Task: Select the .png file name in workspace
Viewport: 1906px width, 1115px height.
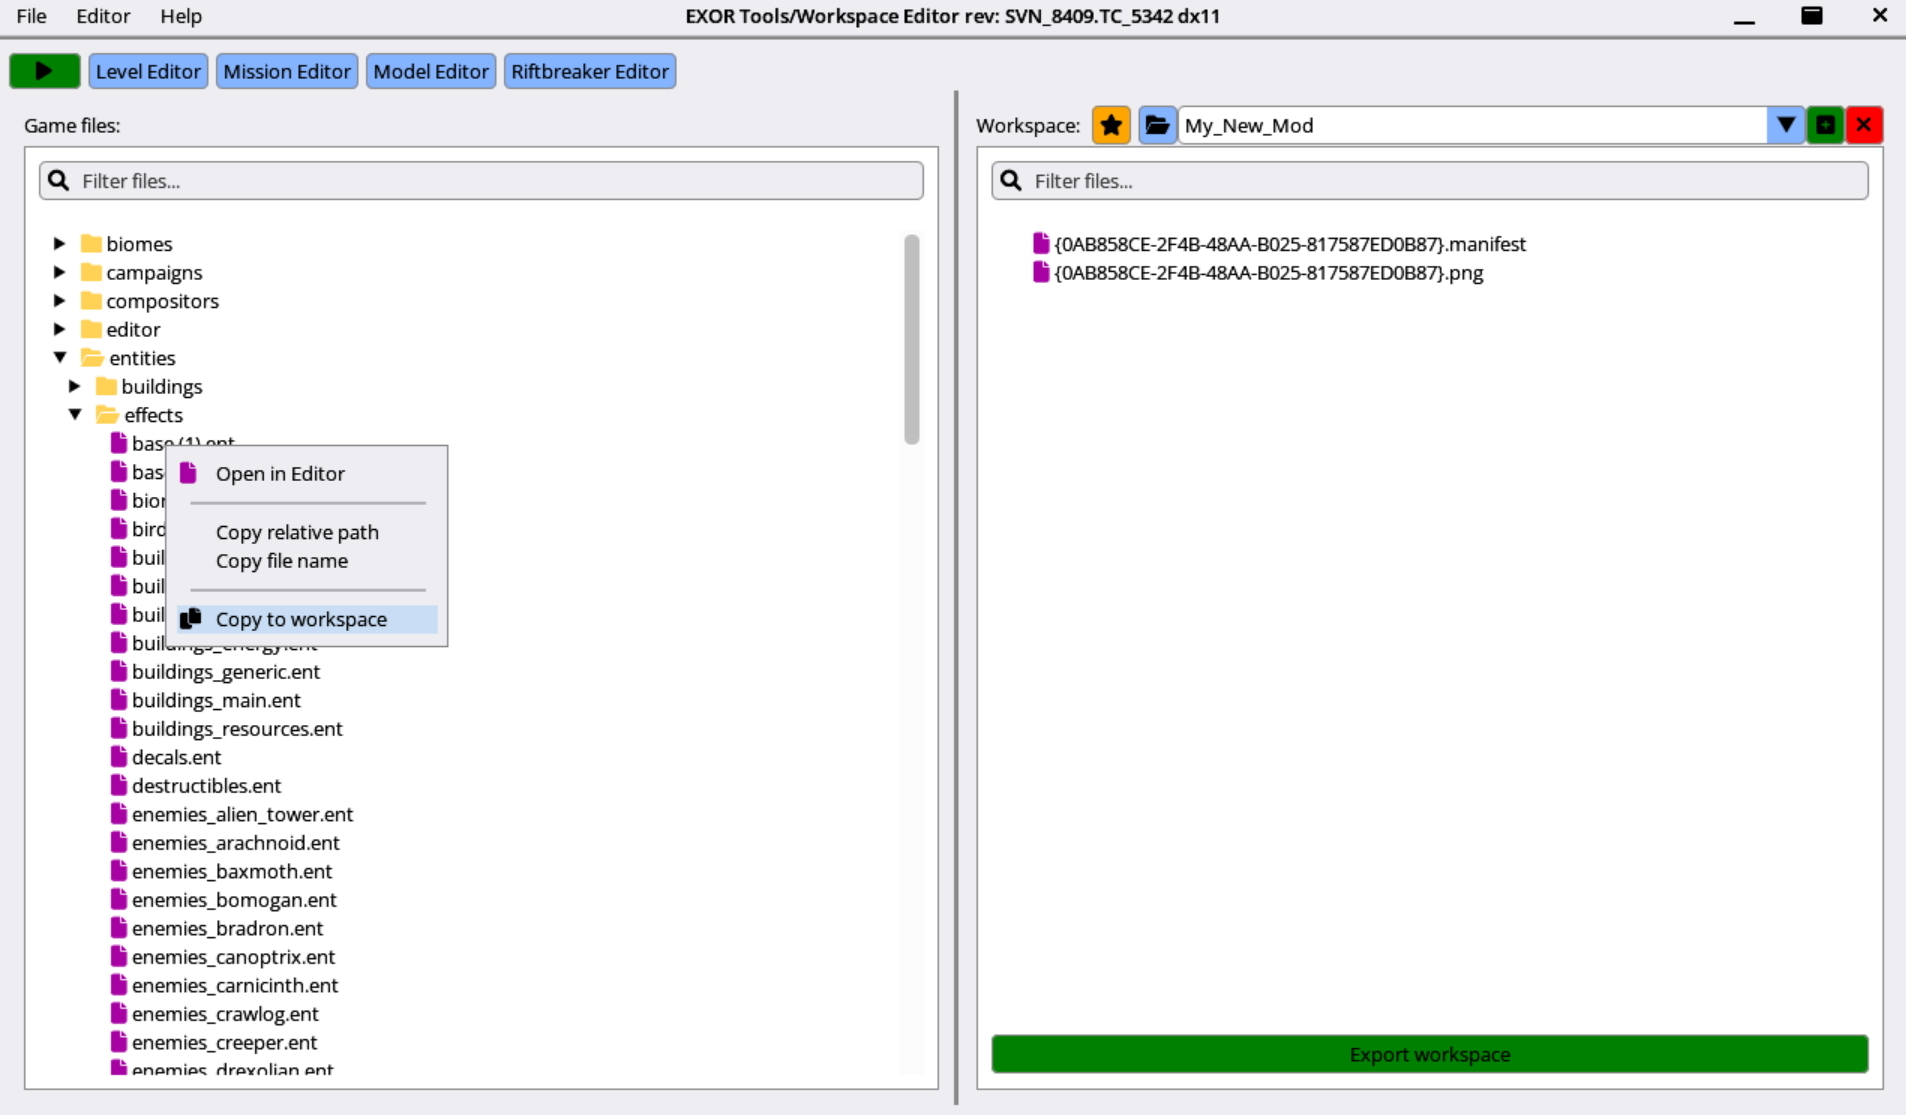Action: pos(1269,272)
